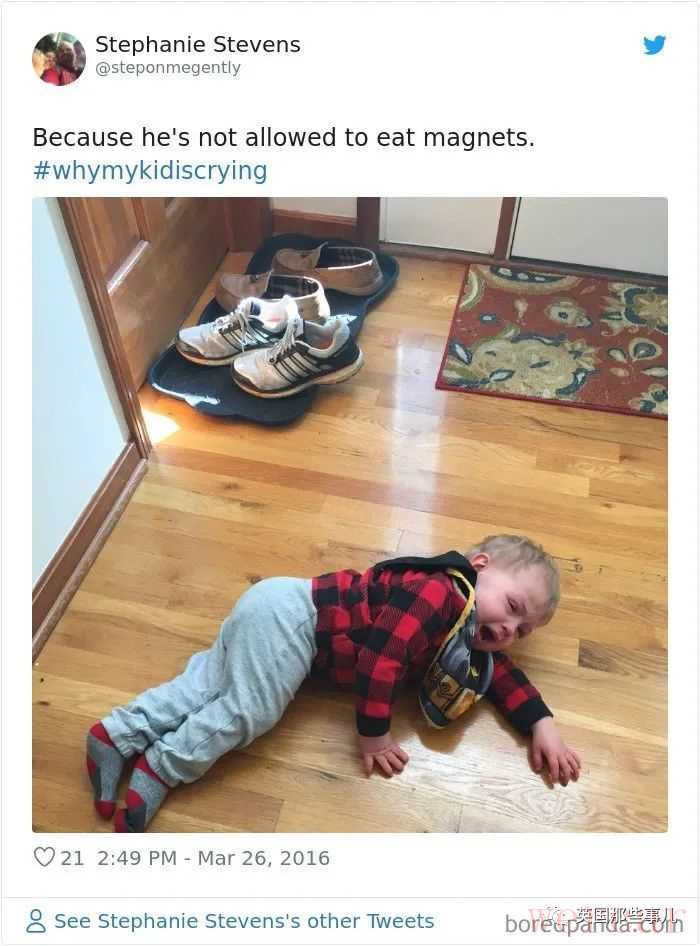Click the sneakers in the tweet photo
The height and width of the screenshot is (946, 700).
click(270, 346)
